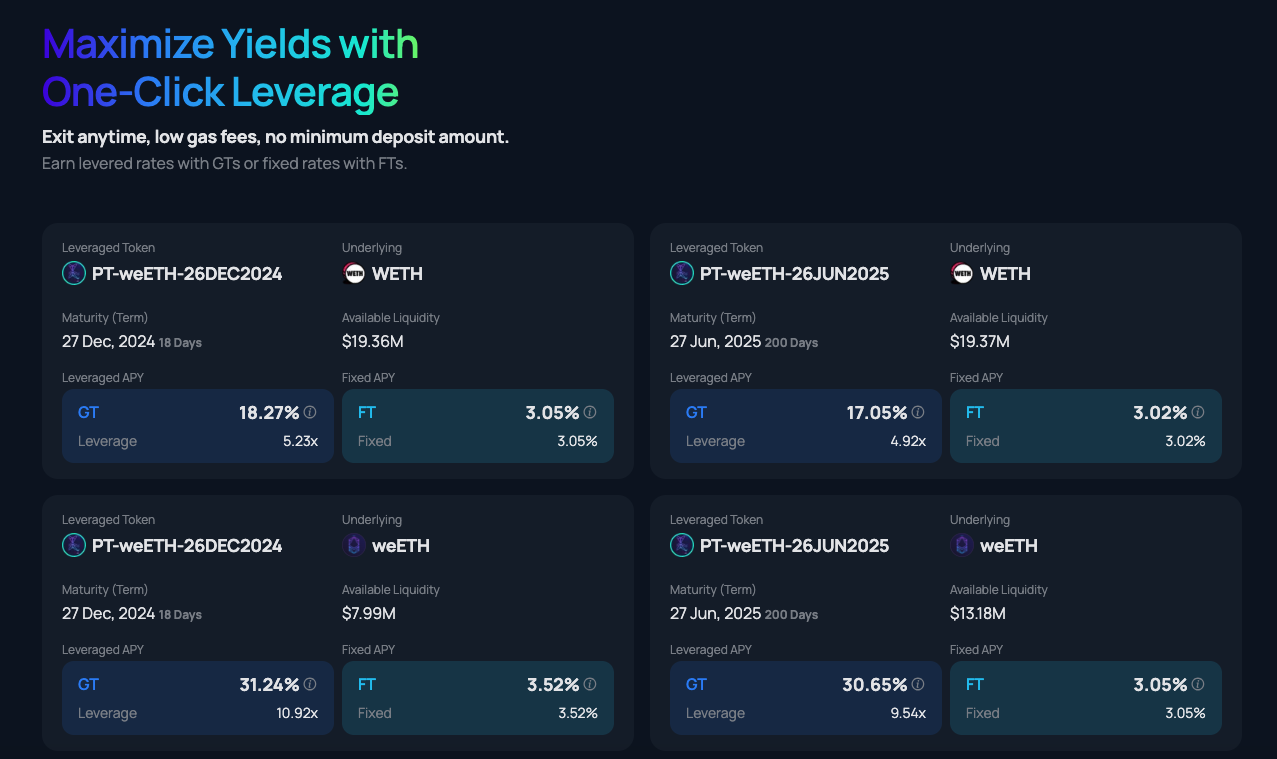This screenshot has width=1277, height=759.
Task: Pick FT fixed box showing 3.02%
Action: click(x=1086, y=426)
